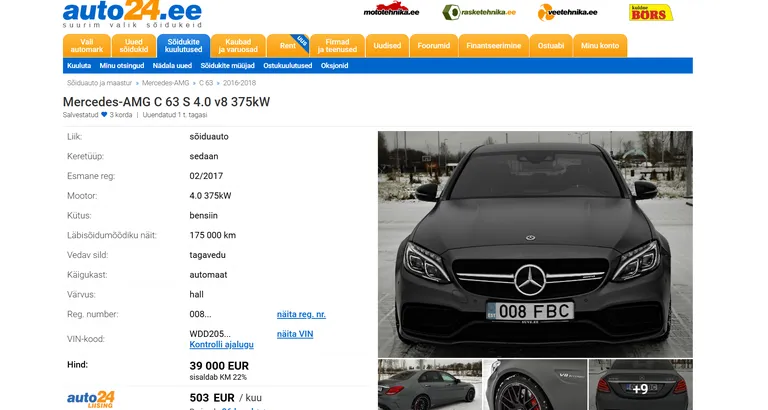The image size is (768, 410).
Task: Open the side-view car thumbnail
Action: pos(430,385)
